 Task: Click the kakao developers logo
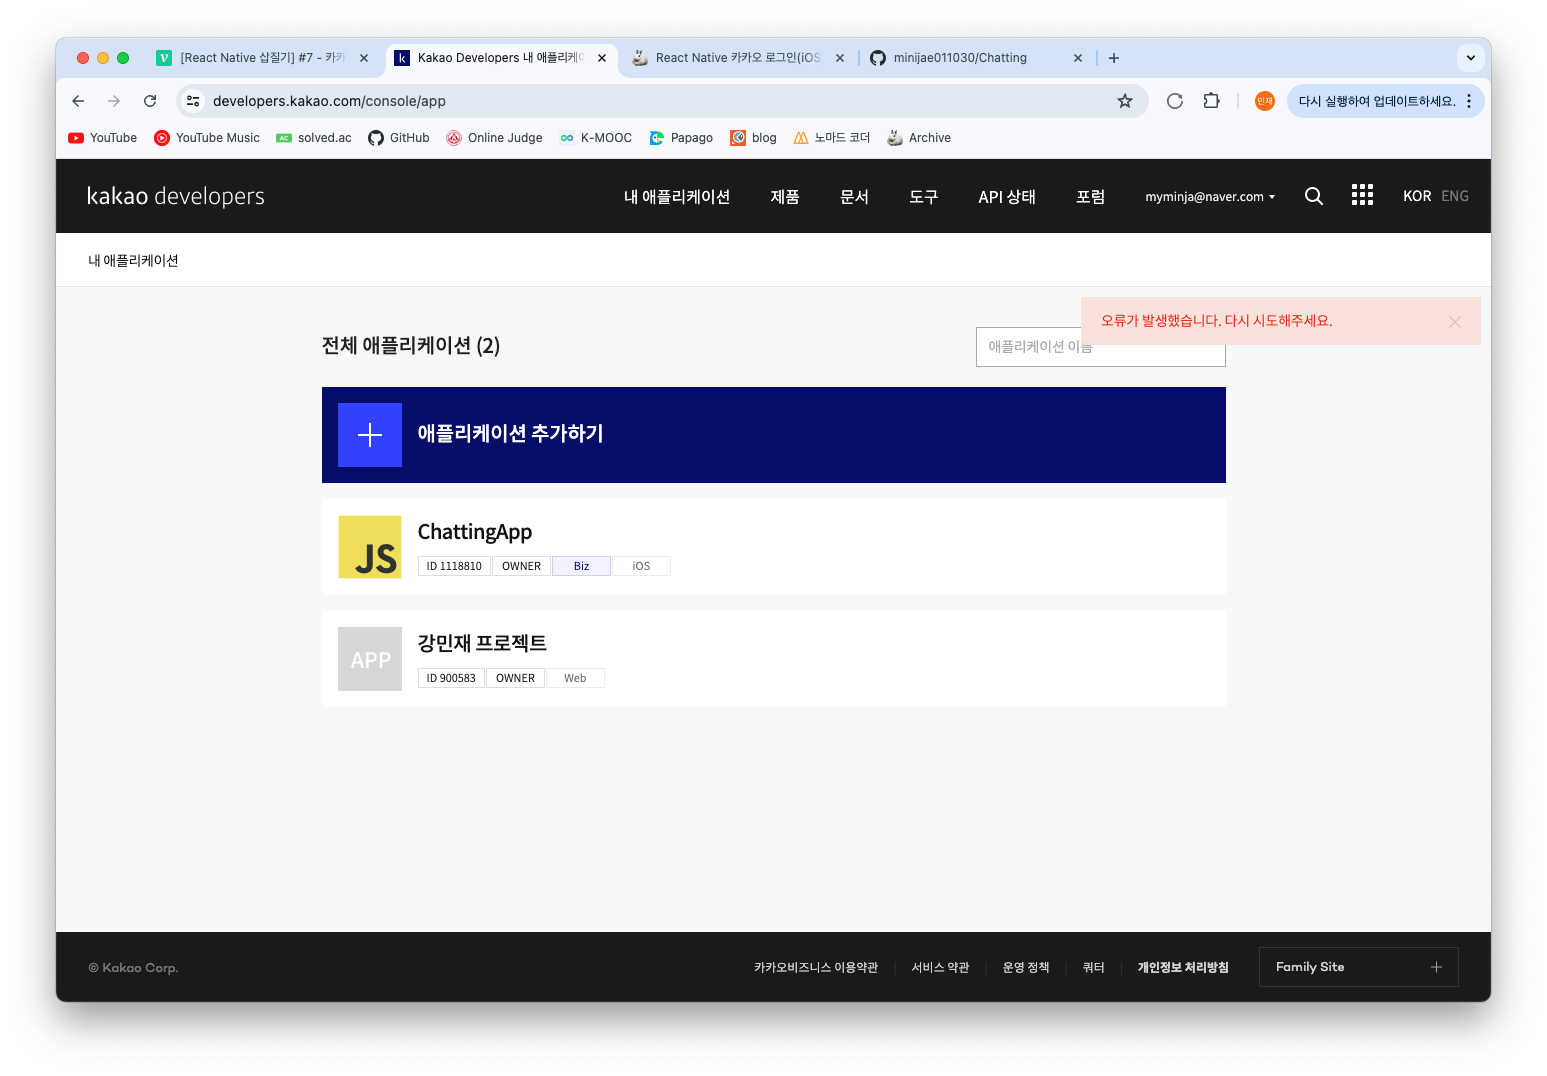(x=176, y=196)
